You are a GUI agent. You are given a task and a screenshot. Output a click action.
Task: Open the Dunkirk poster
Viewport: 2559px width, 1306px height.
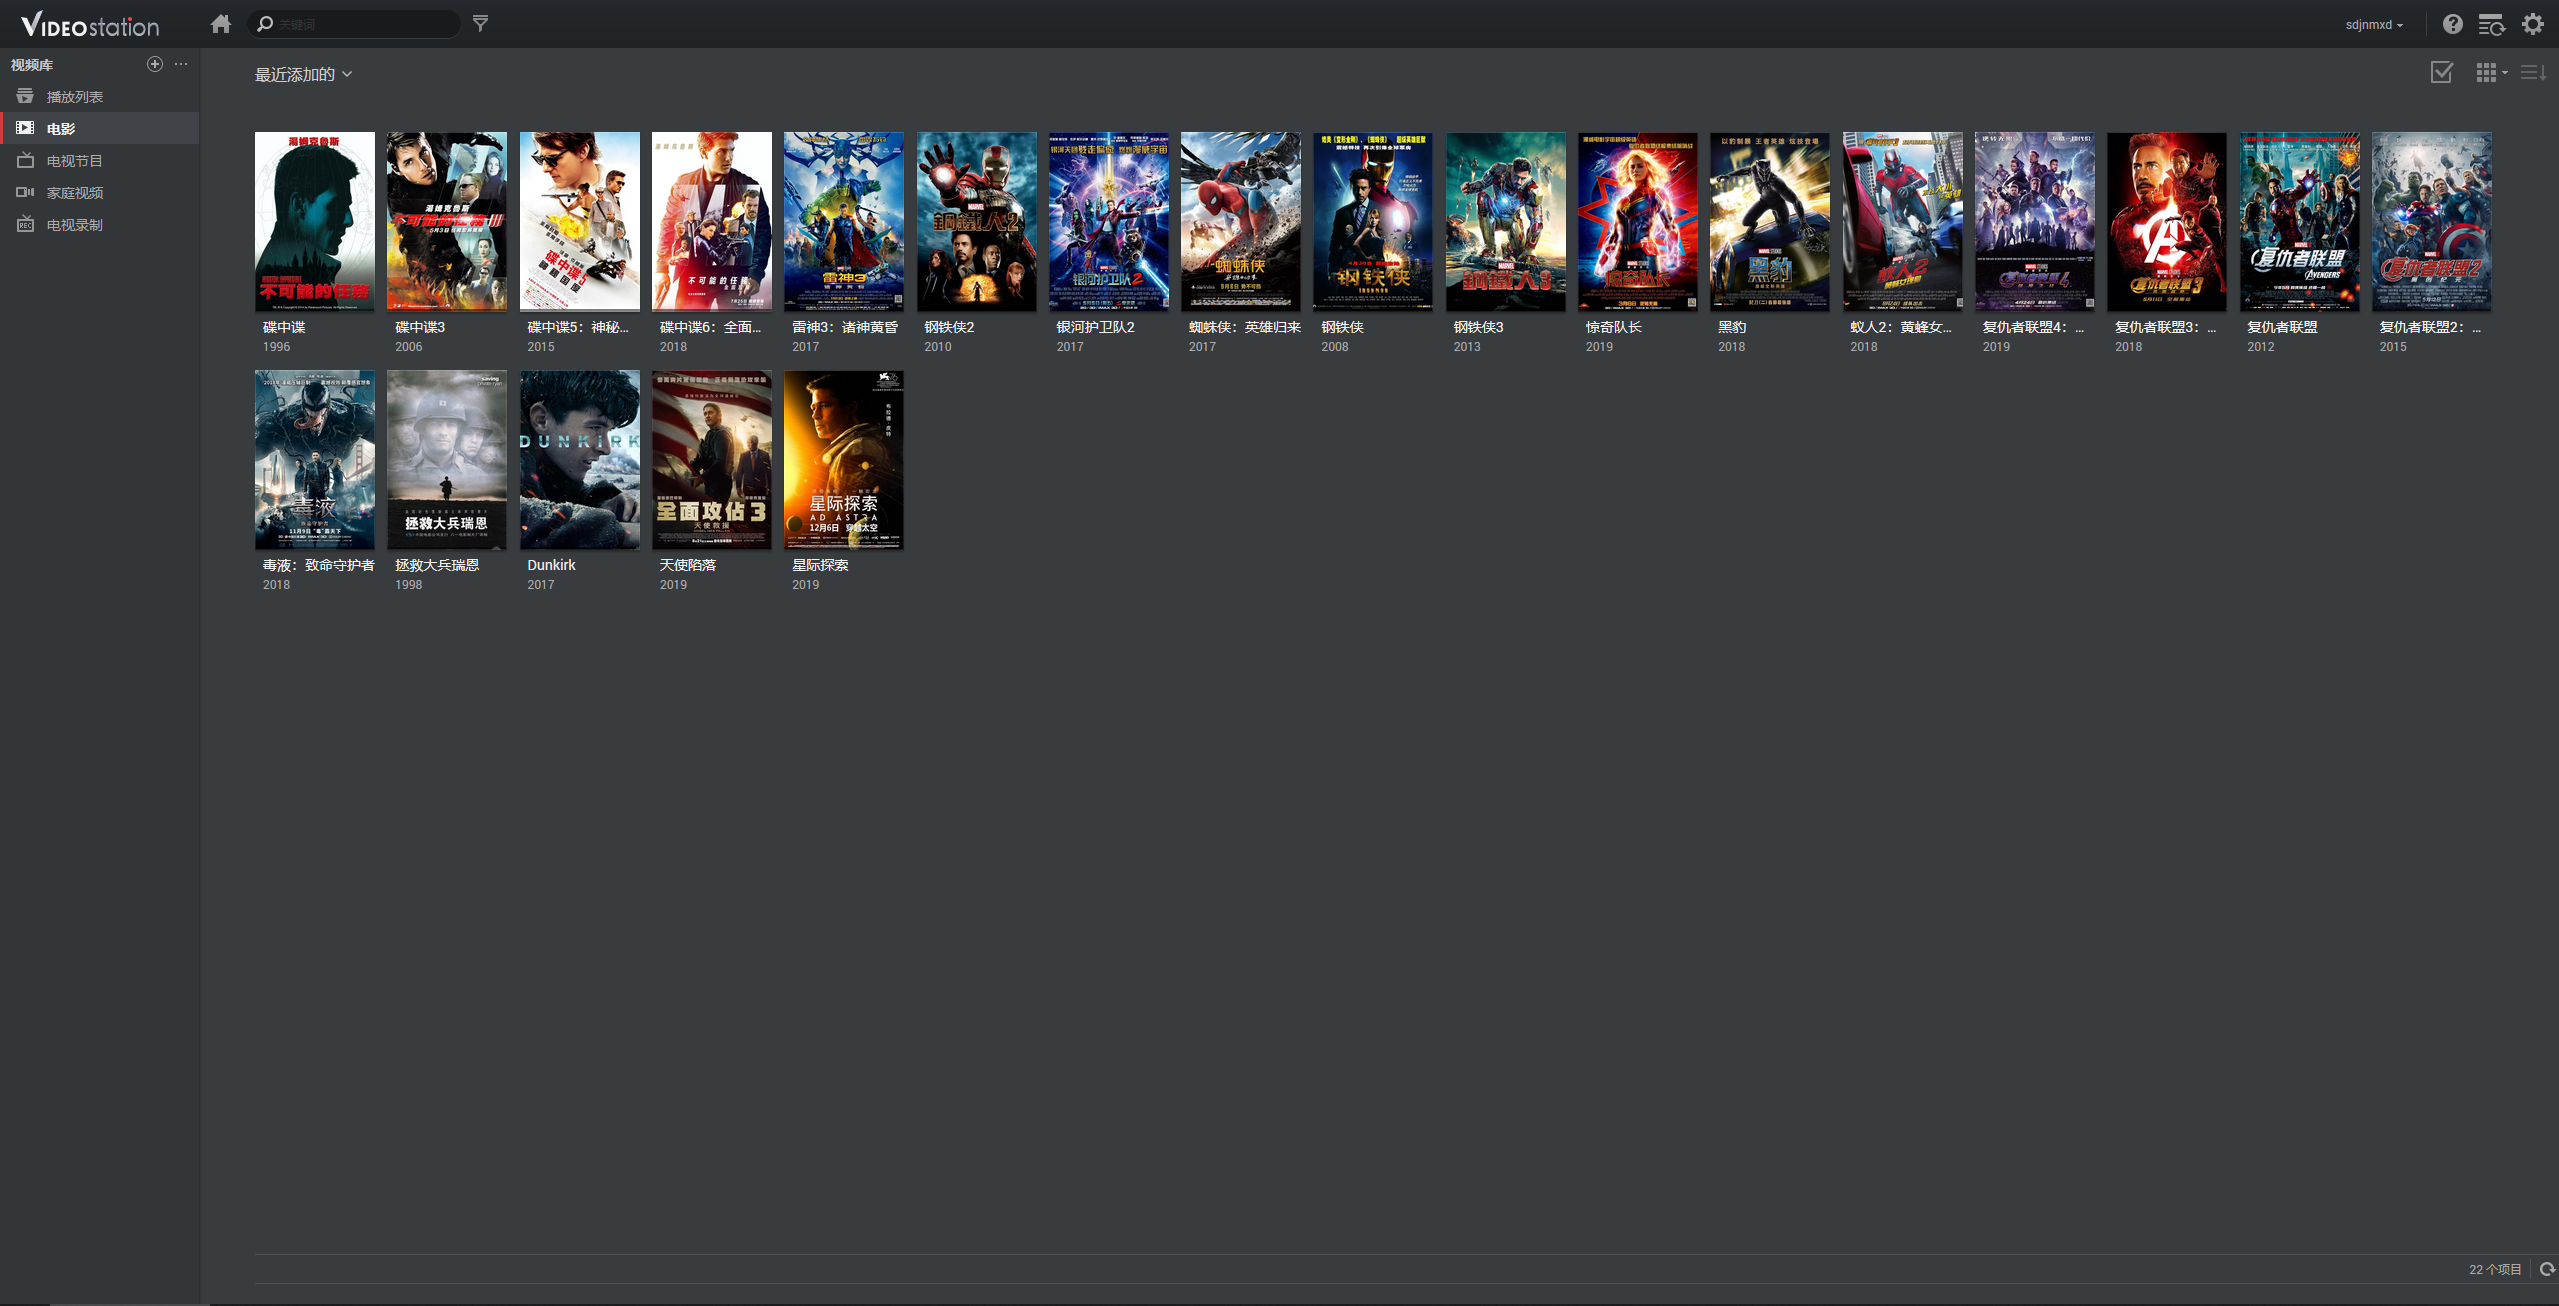tap(580, 460)
